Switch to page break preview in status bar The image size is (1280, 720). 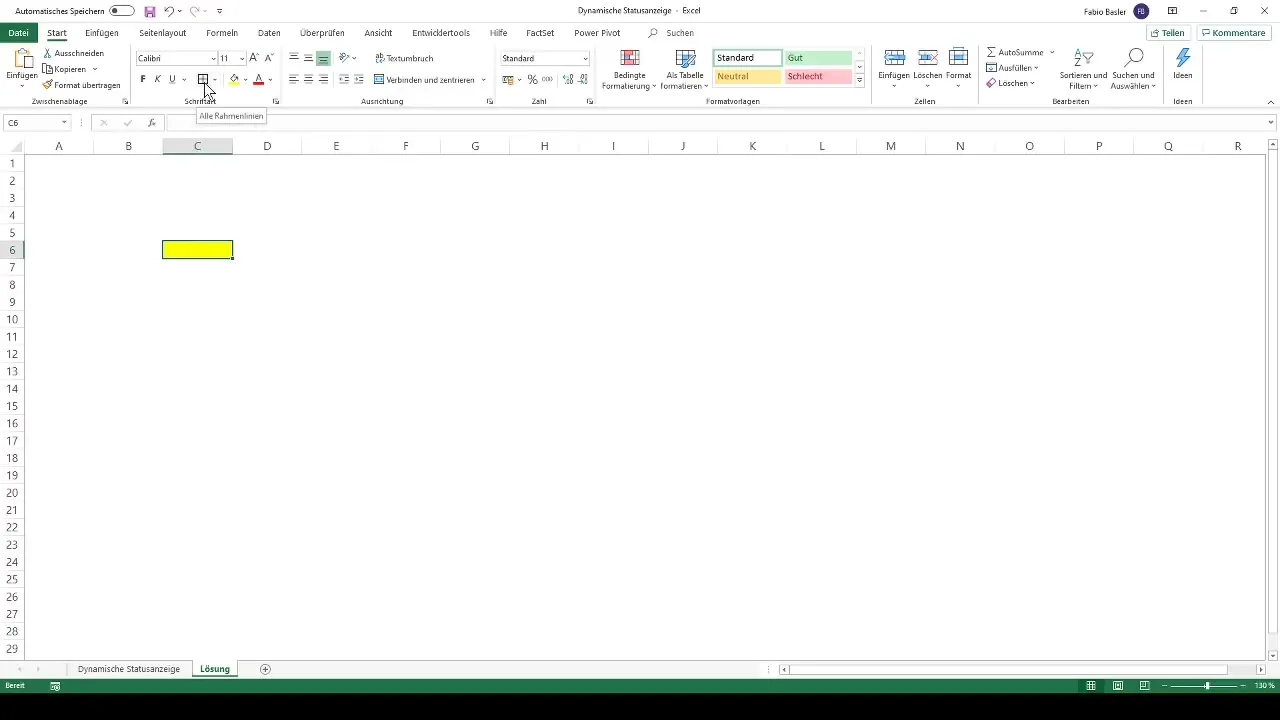click(x=1144, y=686)
